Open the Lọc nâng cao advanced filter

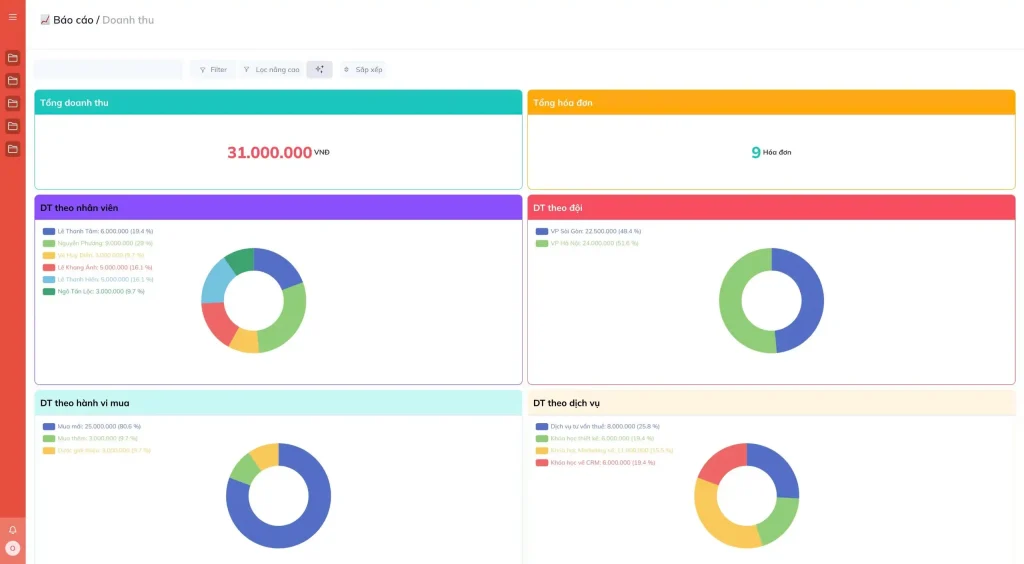click(271, 70)
